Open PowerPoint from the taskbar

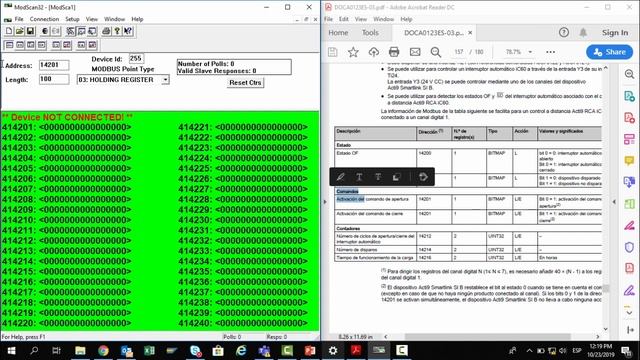310,351
